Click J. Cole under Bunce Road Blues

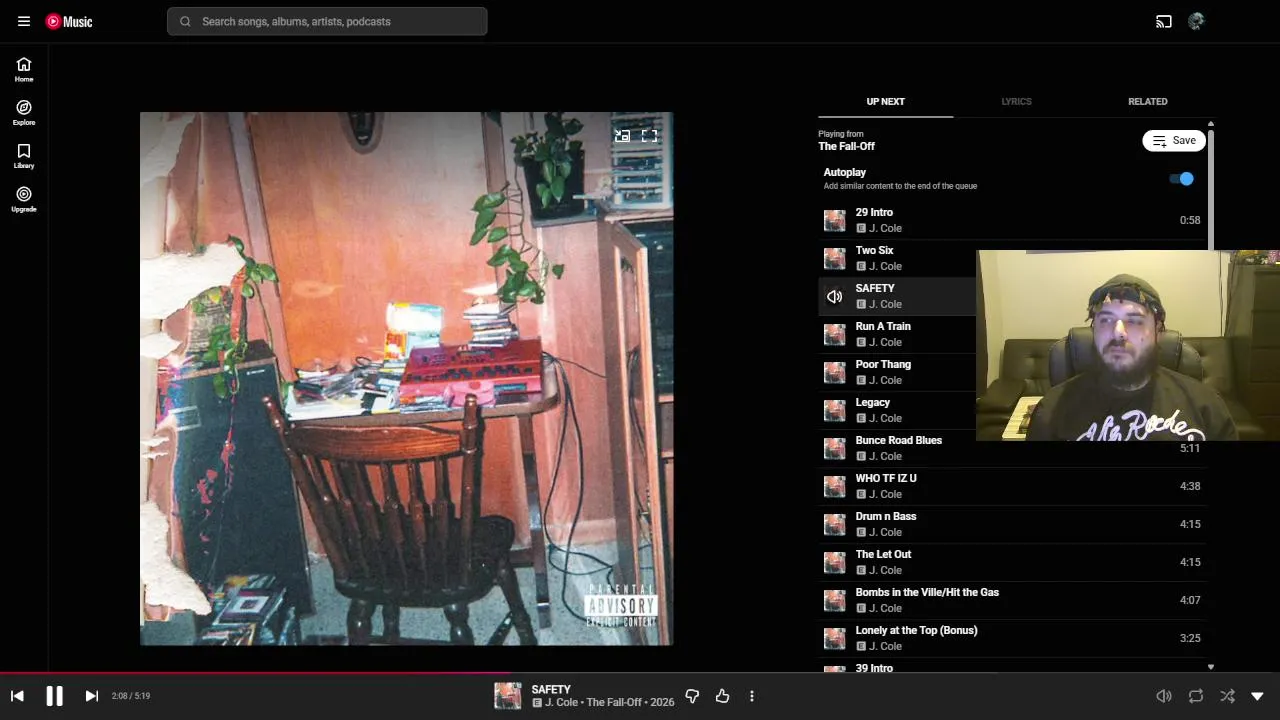[885, 456]
